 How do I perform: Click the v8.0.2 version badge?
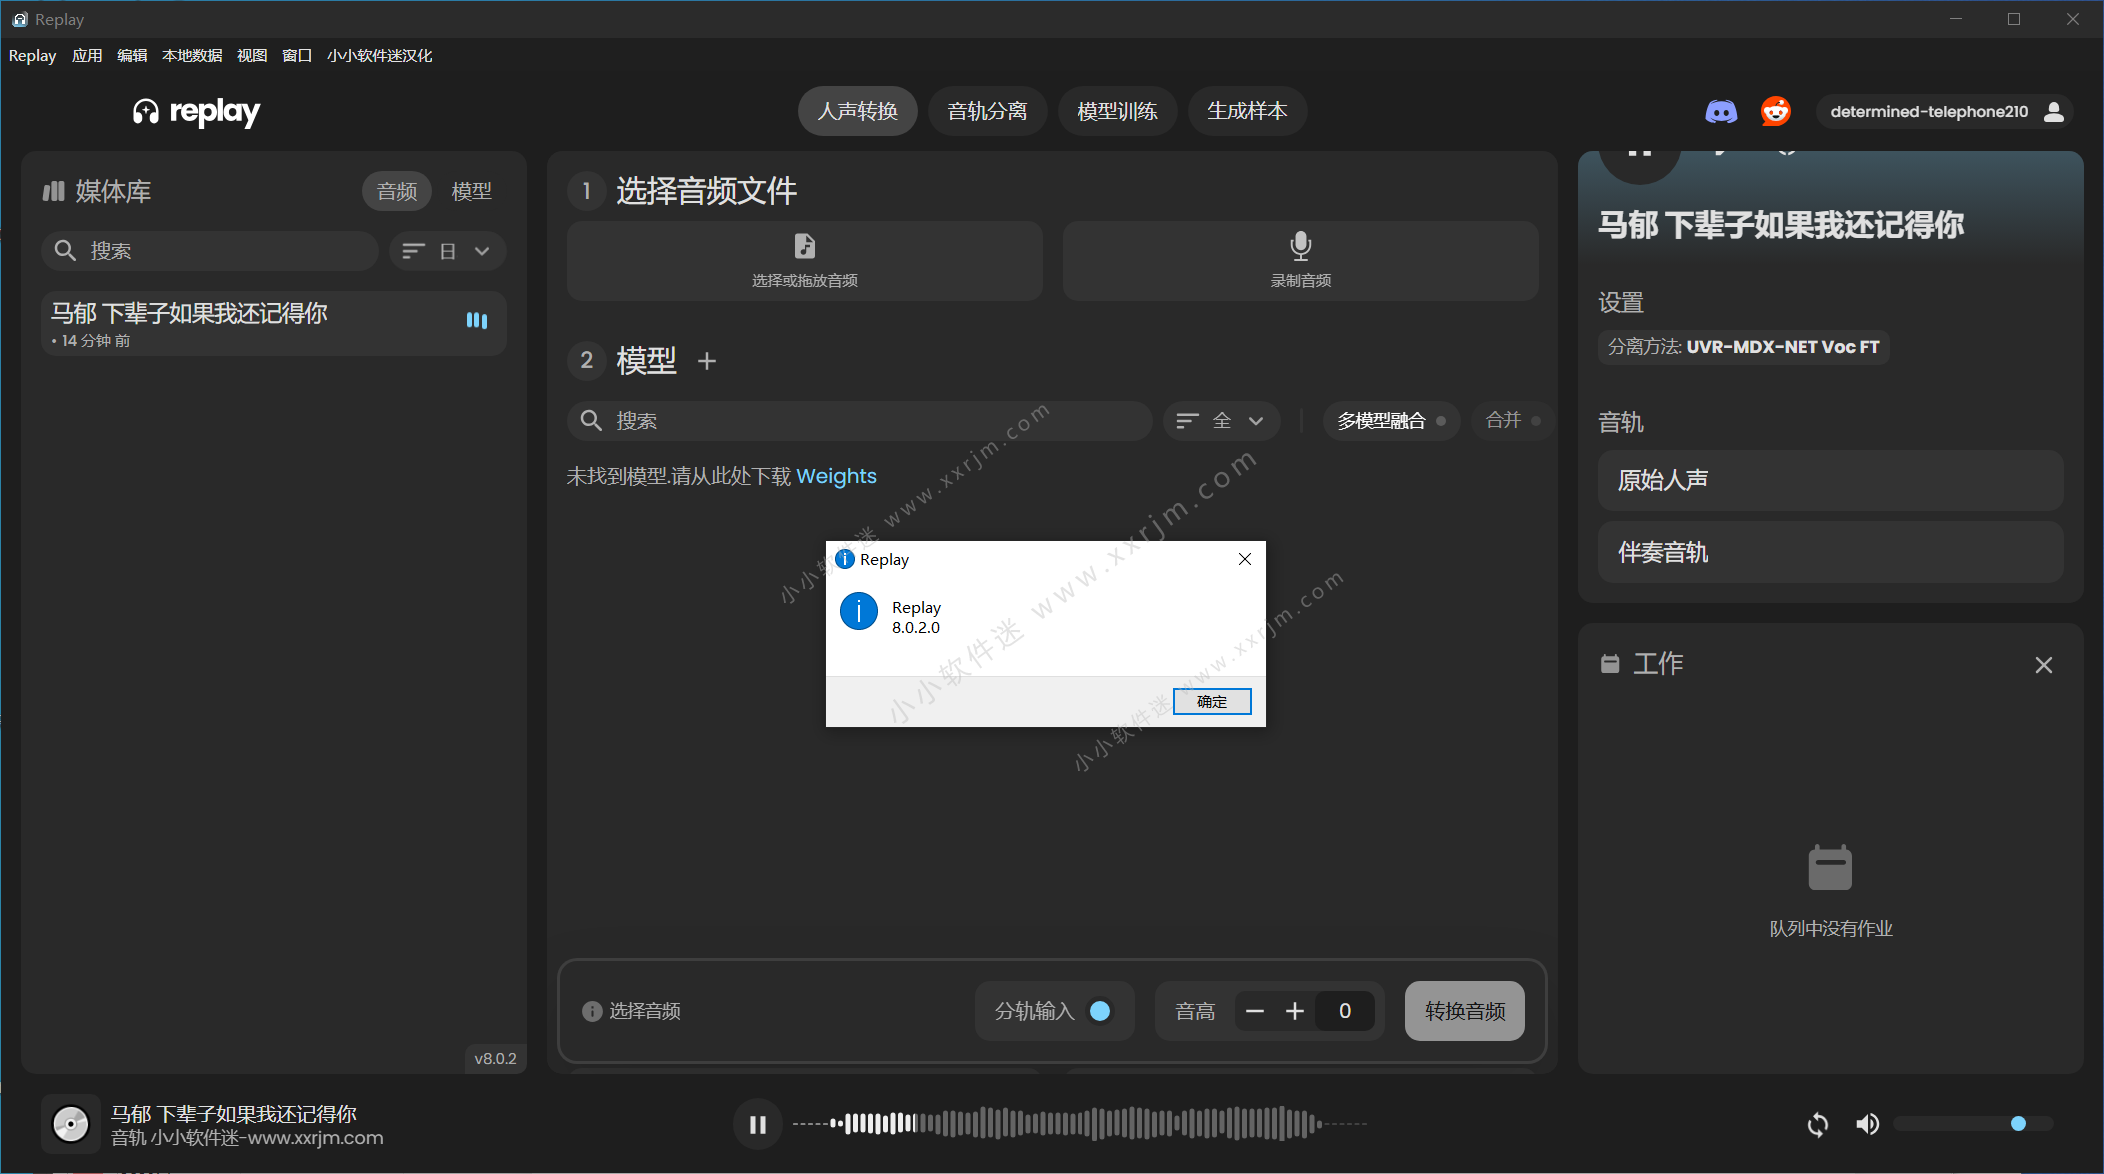point(495,1058)
